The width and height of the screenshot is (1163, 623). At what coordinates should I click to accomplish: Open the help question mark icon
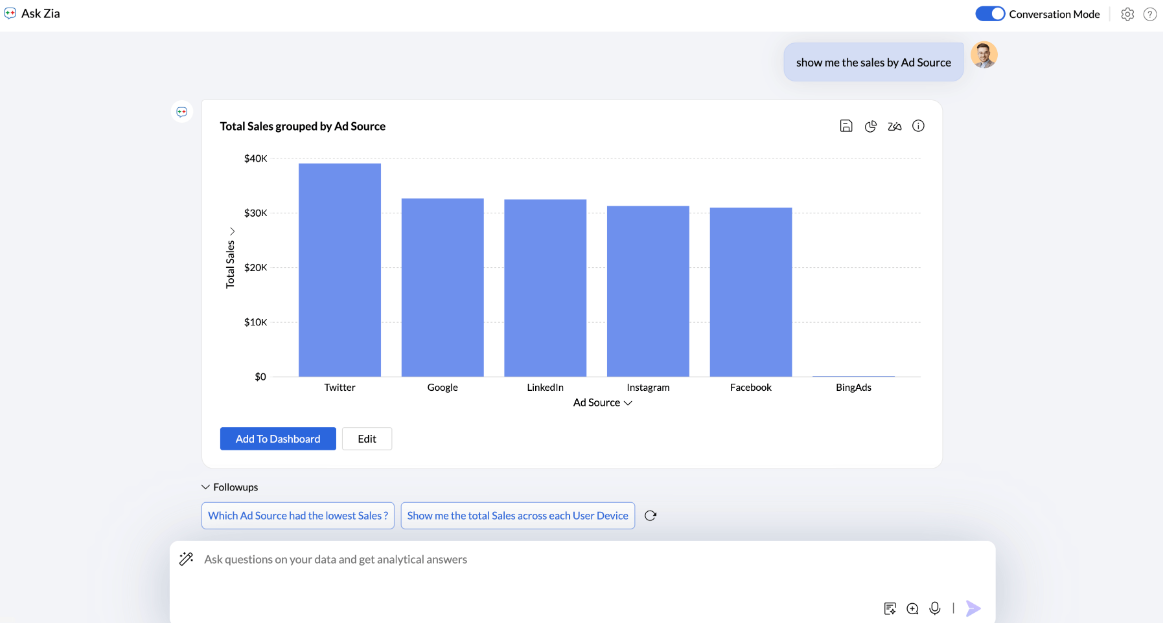[x=1150, y=14]
